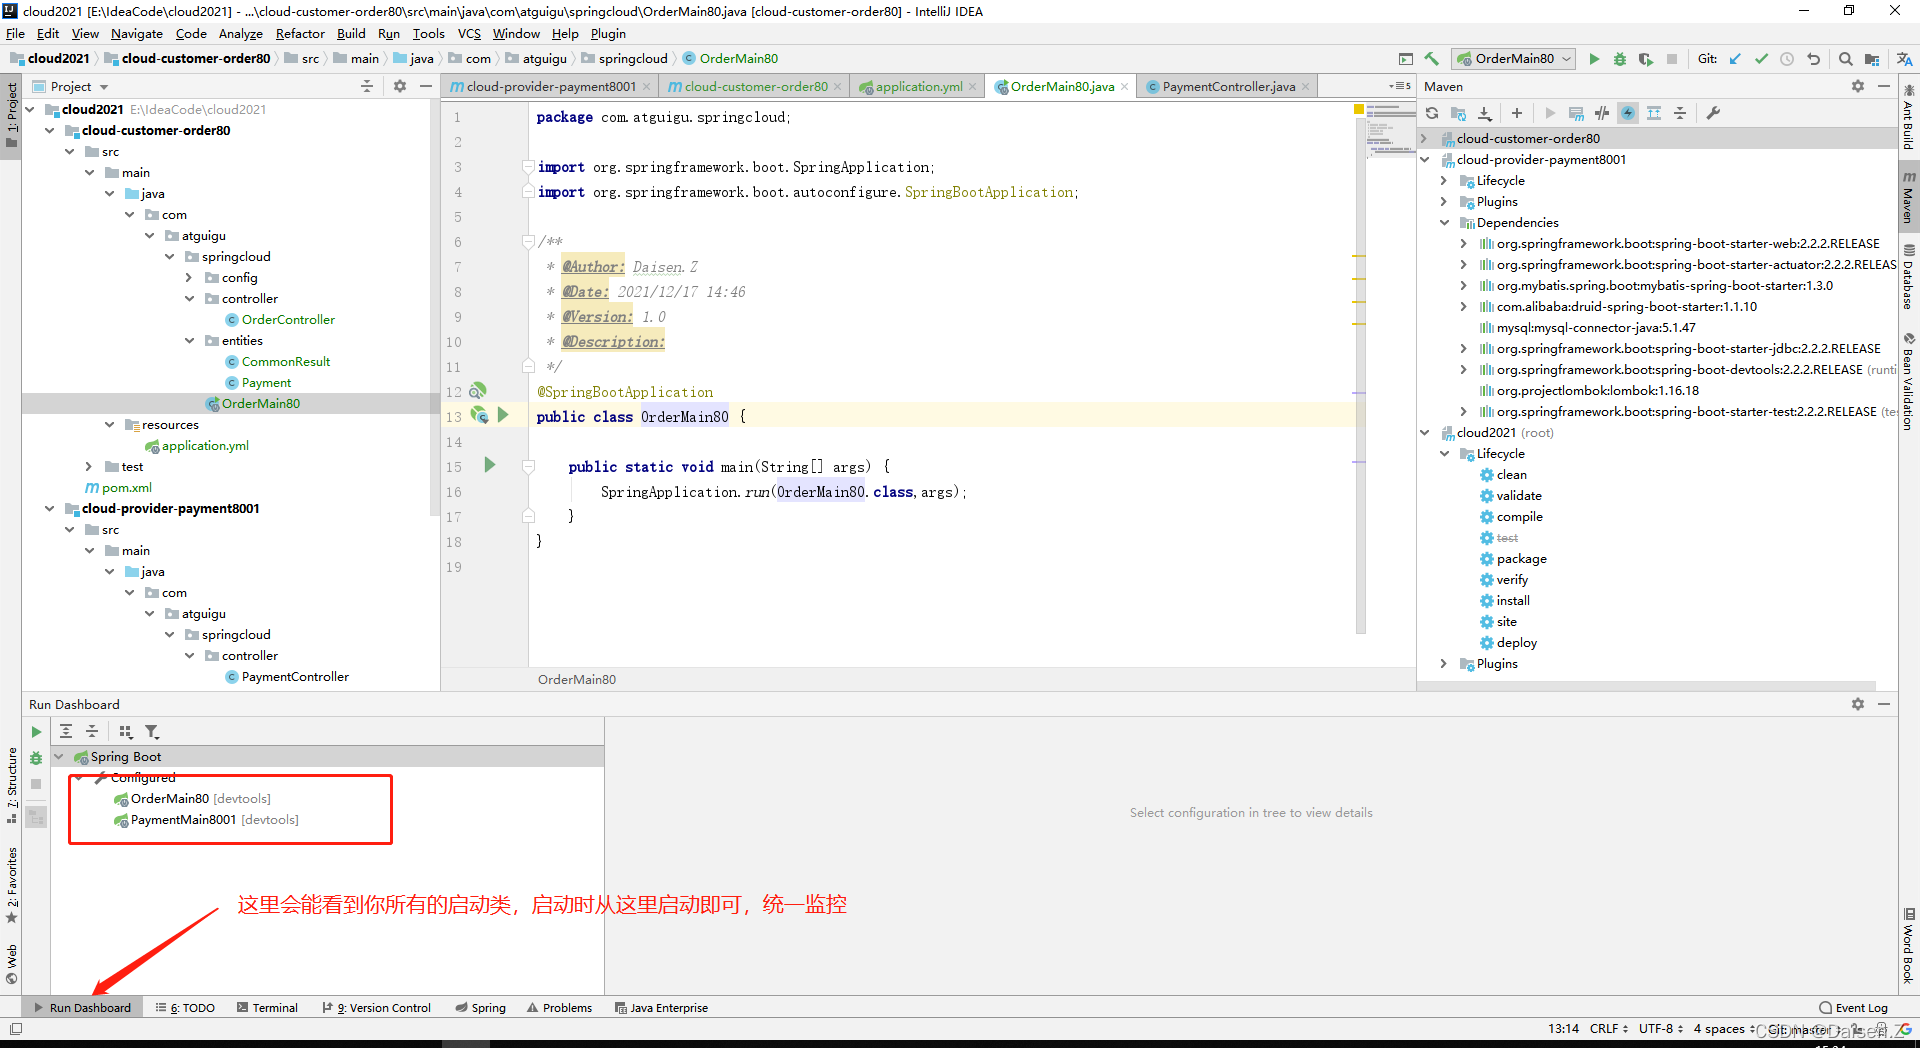
Task: Open the Database side panel
Action: [1908, 276]
